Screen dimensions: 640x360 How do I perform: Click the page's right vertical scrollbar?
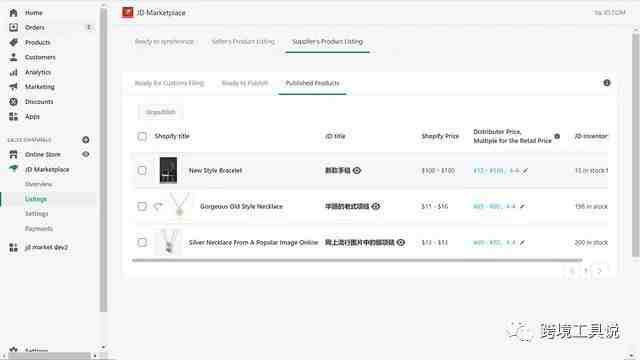coord(636,145)
